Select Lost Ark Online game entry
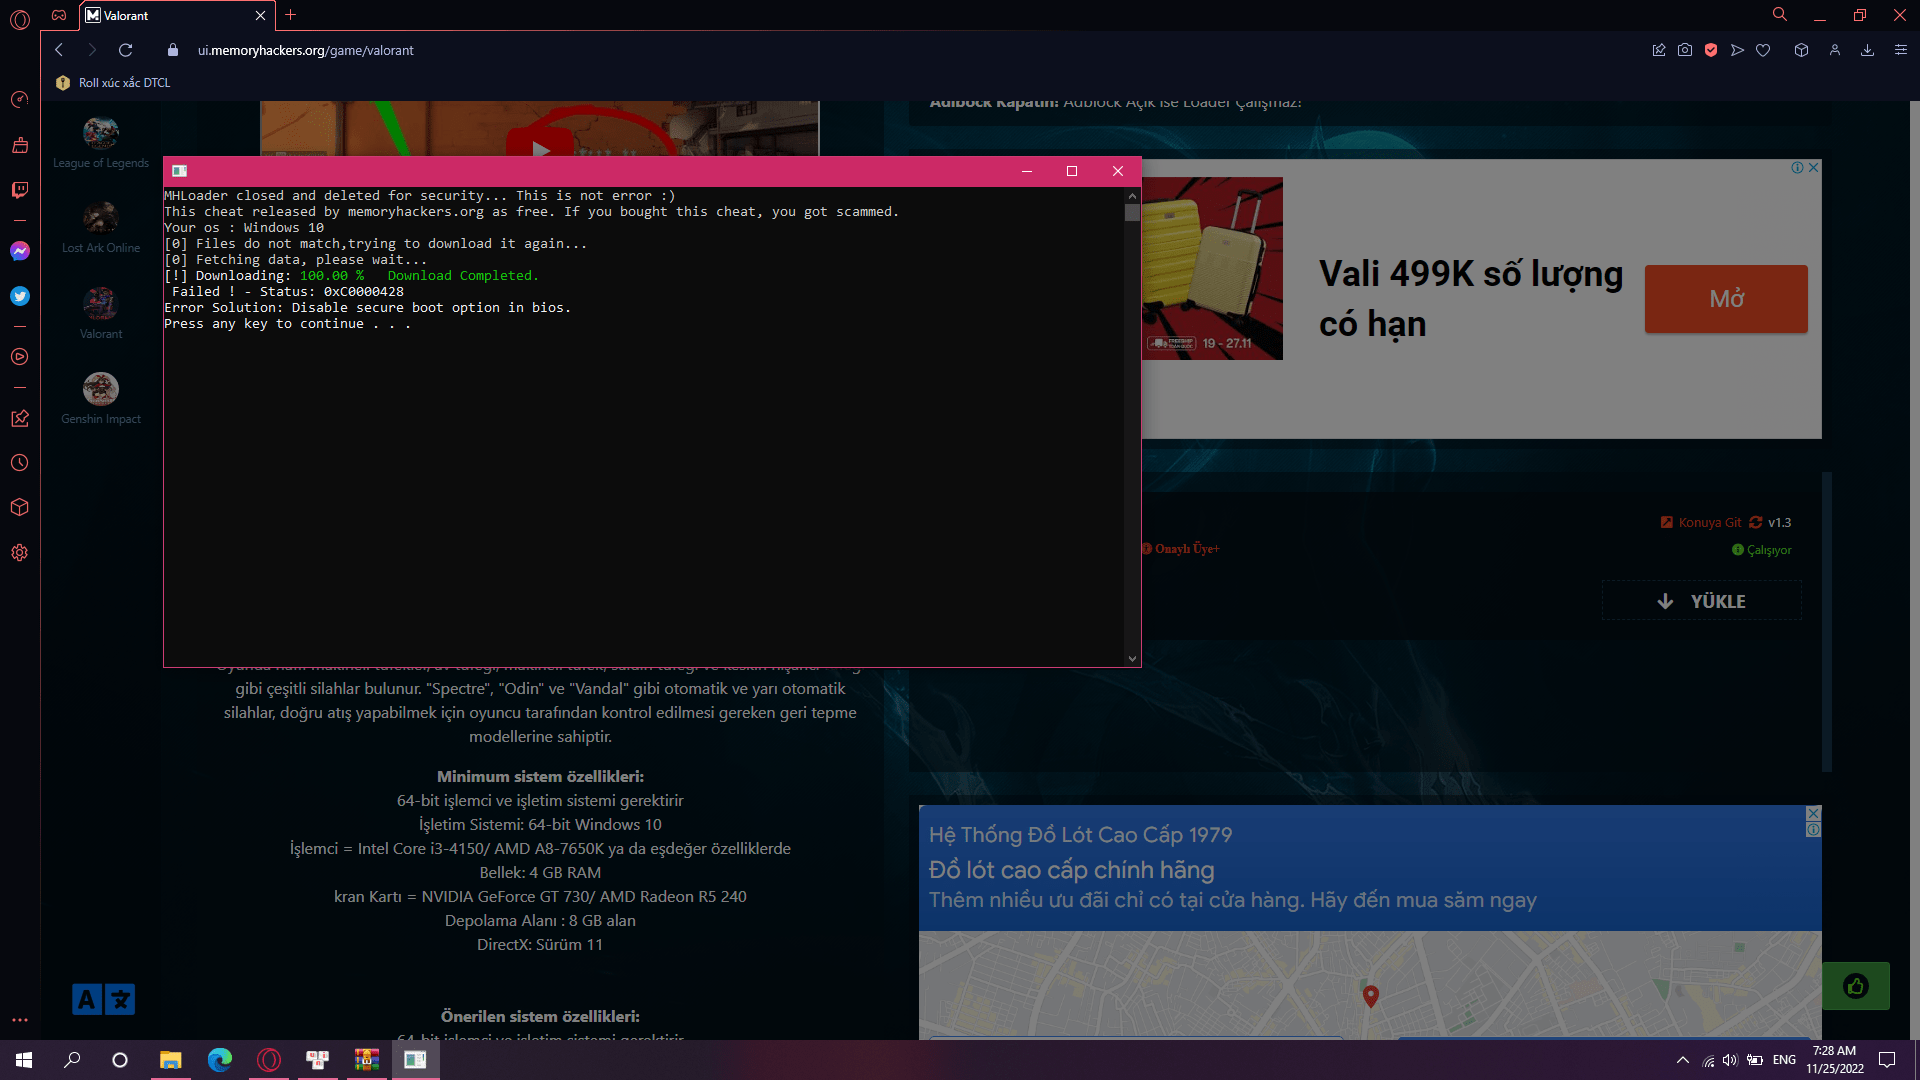This screenshot has width=1920, height=1080. [101, 228]
